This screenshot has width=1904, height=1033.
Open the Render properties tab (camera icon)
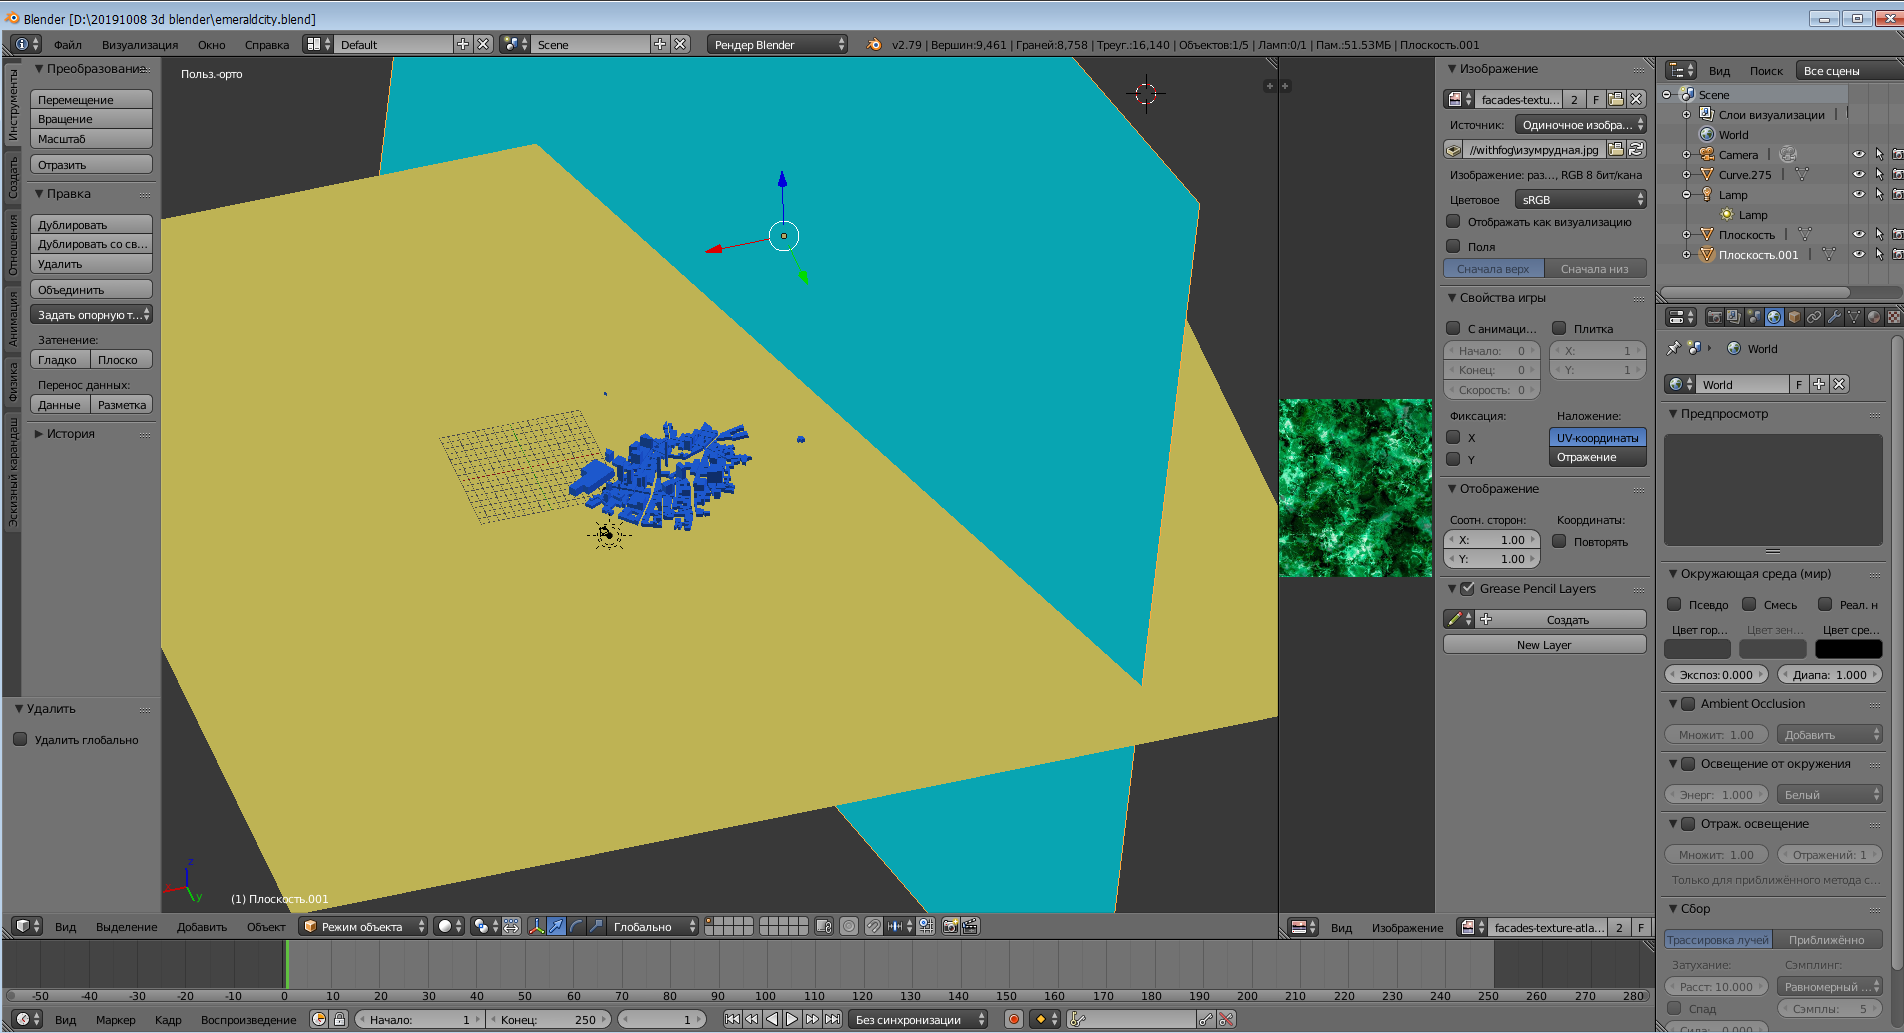coord(1714,317)
